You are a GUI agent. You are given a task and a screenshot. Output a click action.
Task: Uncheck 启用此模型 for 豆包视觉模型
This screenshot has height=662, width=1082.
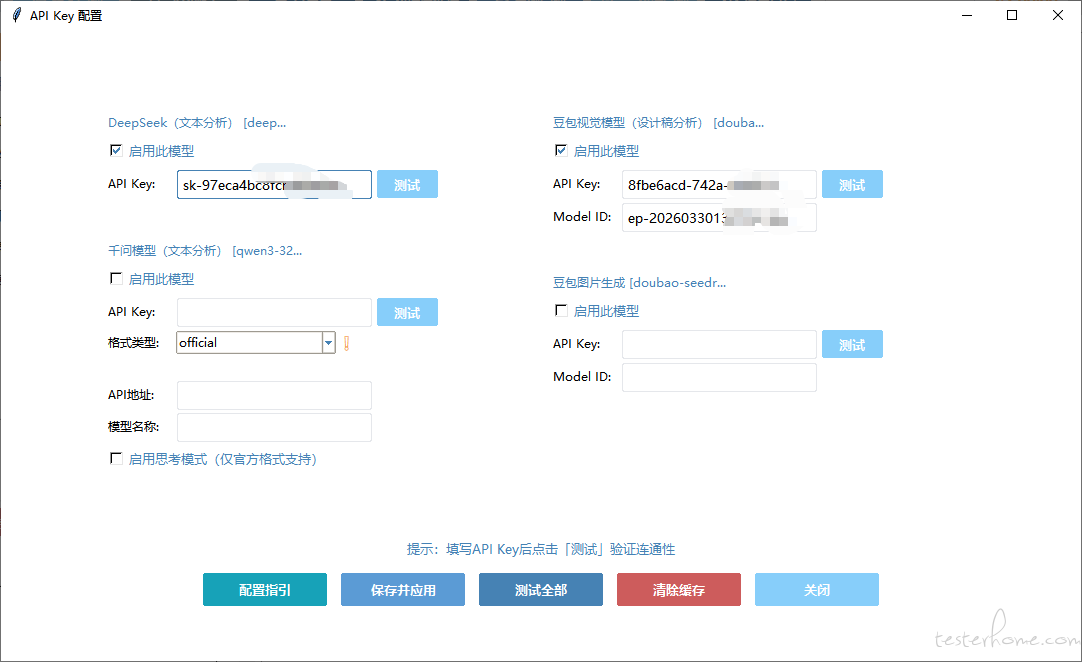[561, 151]
